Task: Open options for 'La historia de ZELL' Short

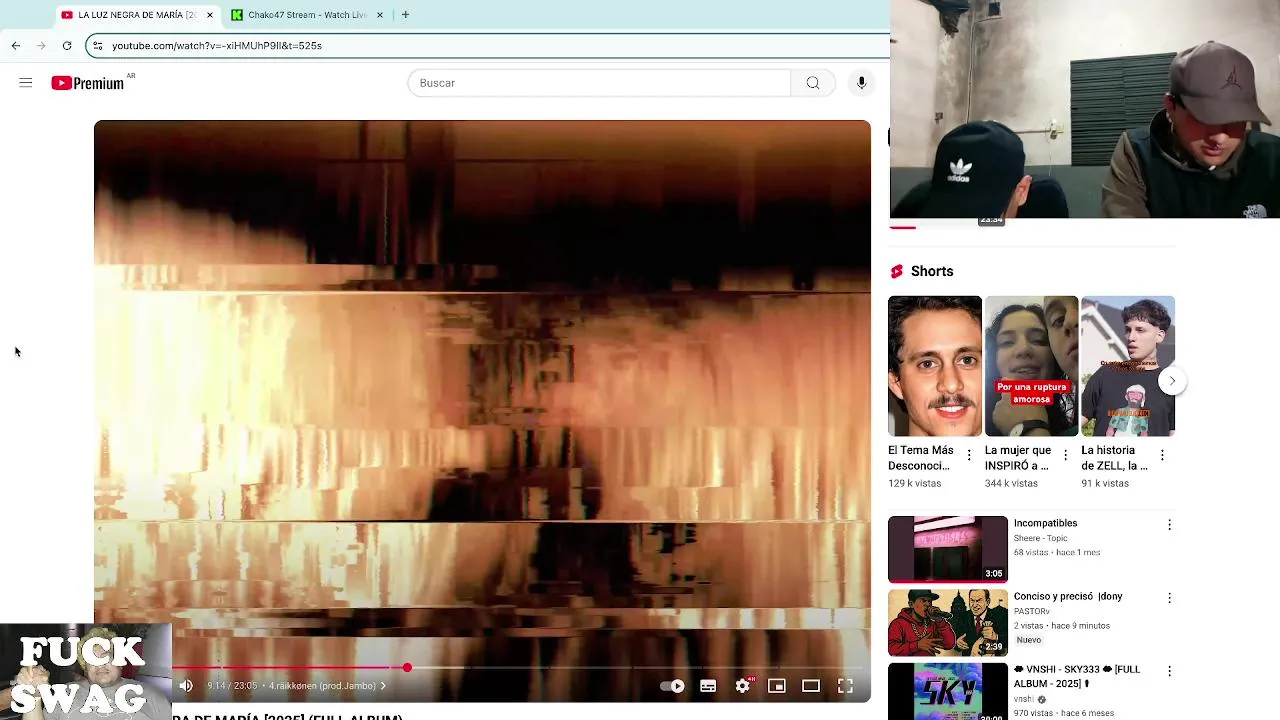Action: (x=1162, y=455)
